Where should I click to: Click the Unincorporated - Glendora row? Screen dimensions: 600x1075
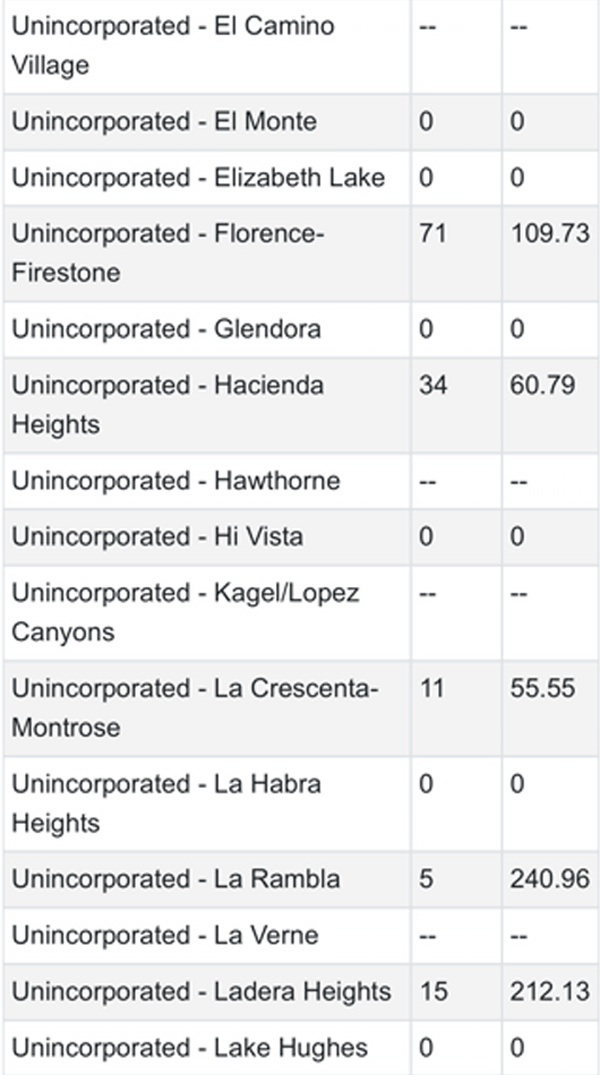[x=301, y=329]
